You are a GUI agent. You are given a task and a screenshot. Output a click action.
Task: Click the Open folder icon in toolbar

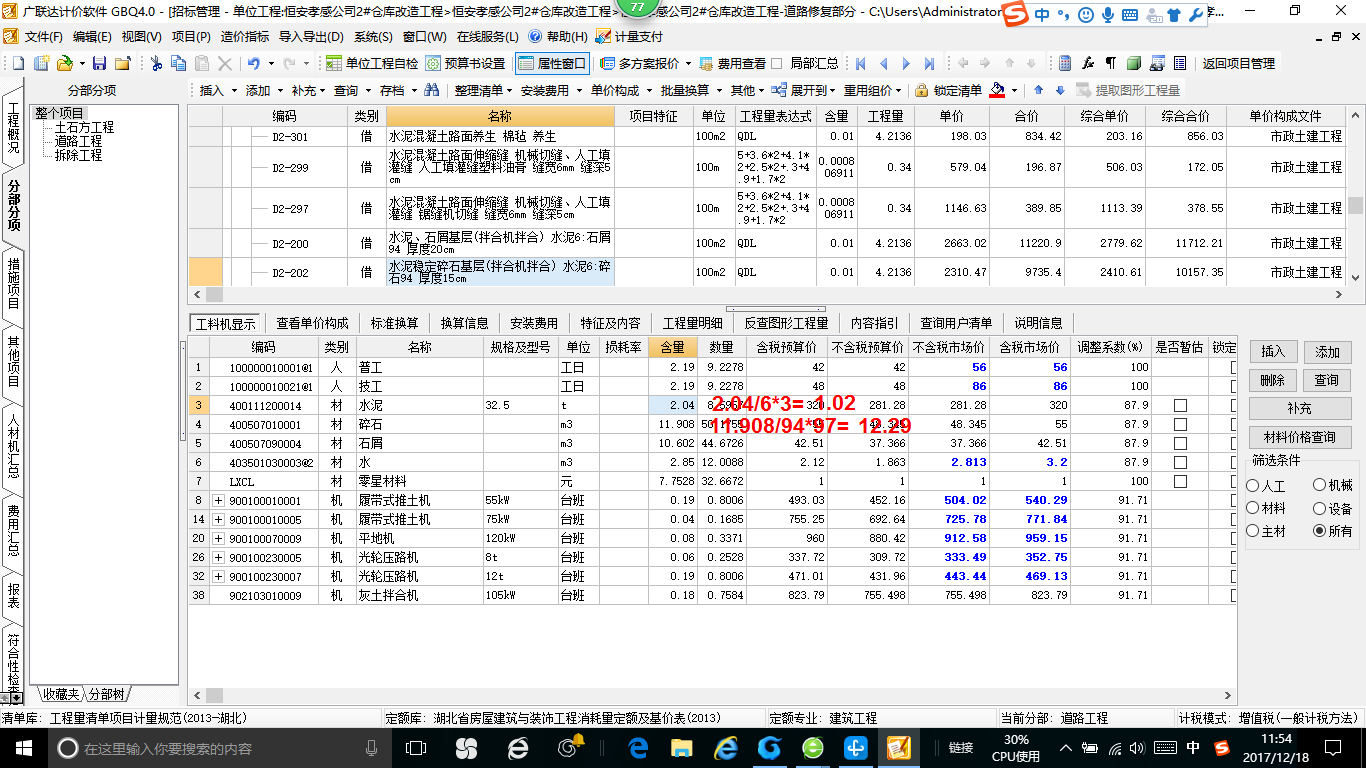[x=64, y=63]
